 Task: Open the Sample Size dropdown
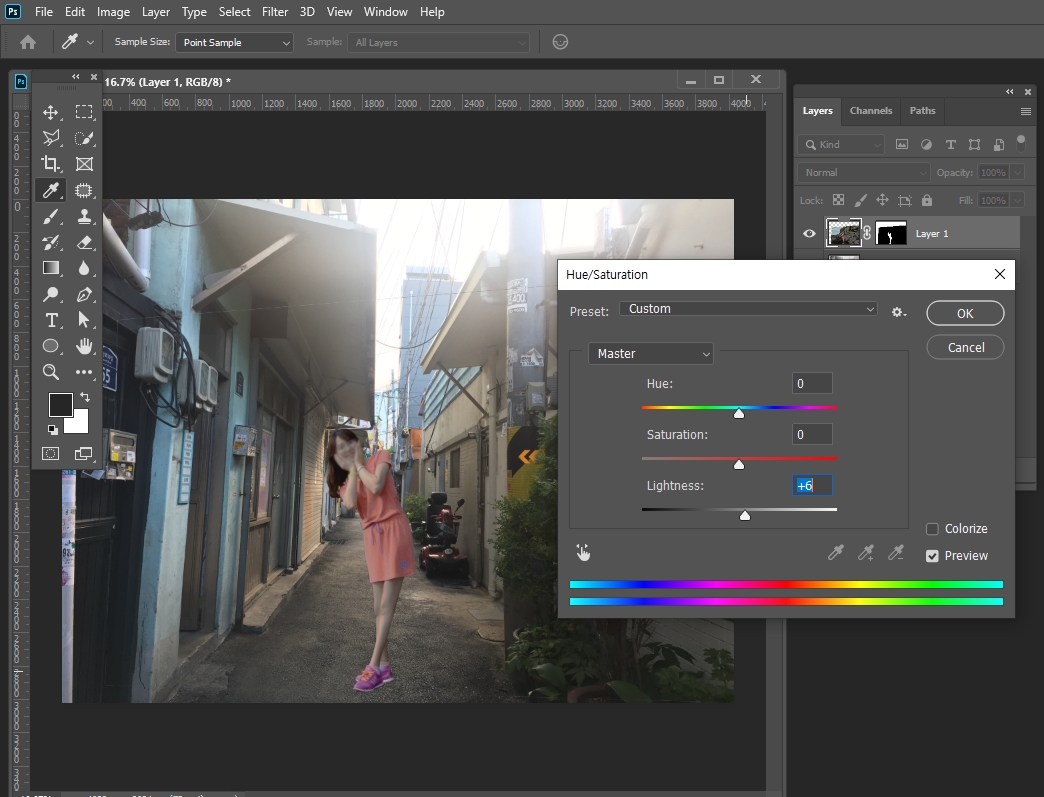point(235,43)
